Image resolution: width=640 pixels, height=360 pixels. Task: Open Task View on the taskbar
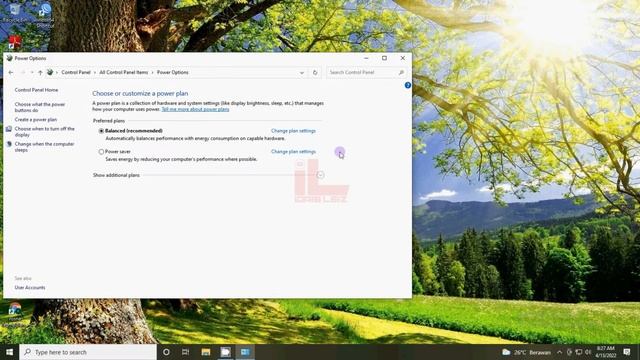coord(185,352)
